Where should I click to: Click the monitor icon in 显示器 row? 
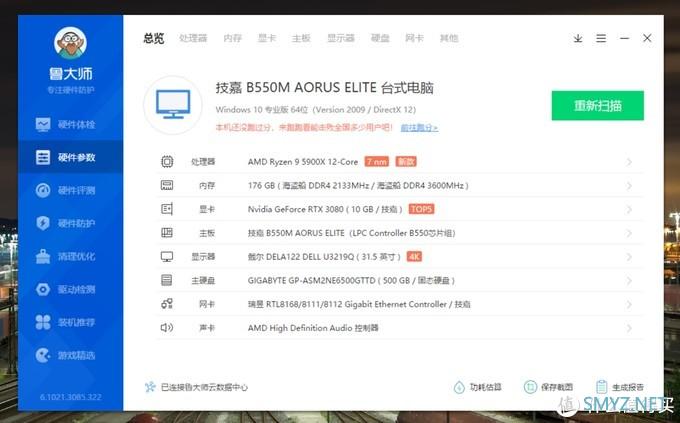[x=167, y=257]
